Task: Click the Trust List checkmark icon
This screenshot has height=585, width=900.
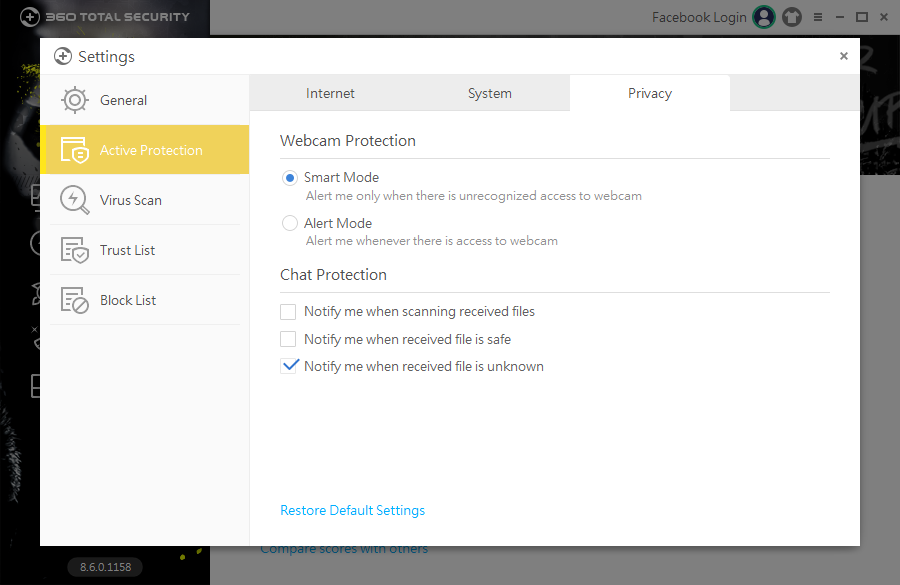Action: pos(75,250)
